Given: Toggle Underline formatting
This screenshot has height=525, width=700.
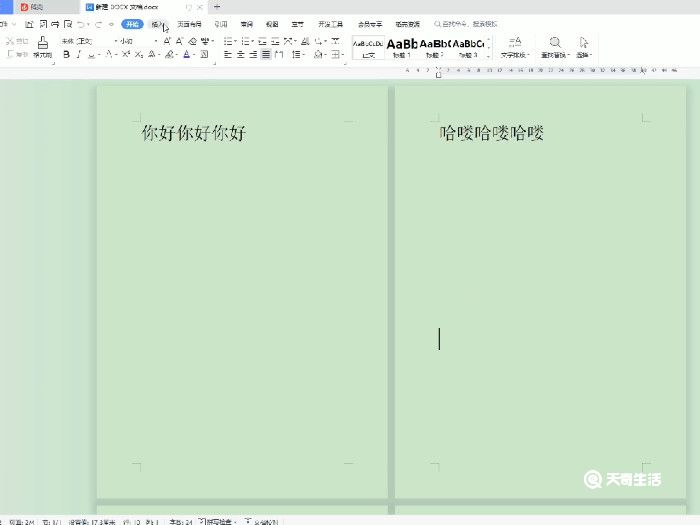Looking at the screenshot, I should pos(92,54).
